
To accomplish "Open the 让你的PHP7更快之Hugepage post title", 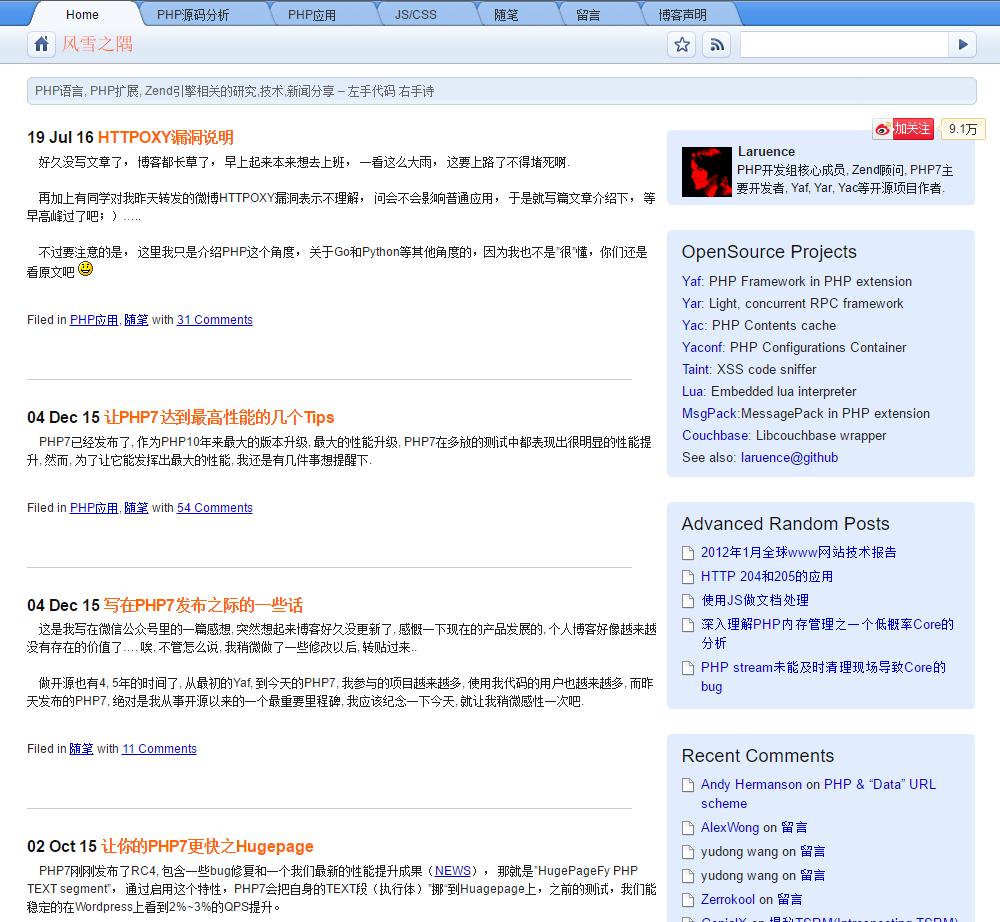I will point(207,846).
